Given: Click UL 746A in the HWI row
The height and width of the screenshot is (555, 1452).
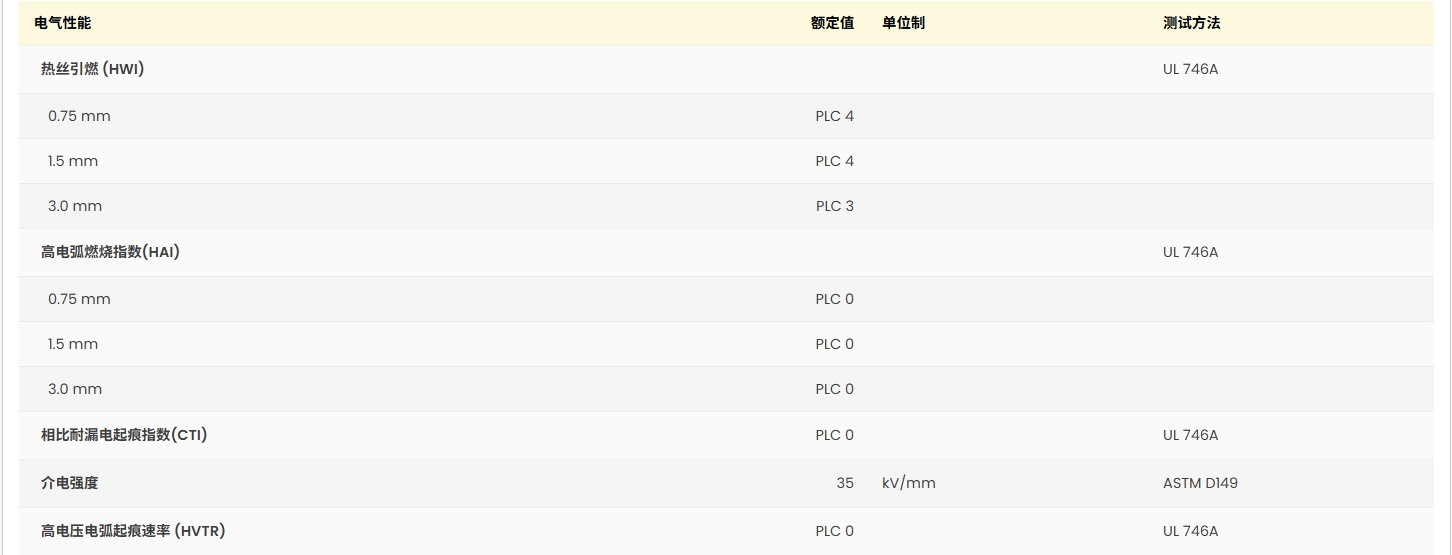Looking at the screenshot, I should coord(1190,70).
